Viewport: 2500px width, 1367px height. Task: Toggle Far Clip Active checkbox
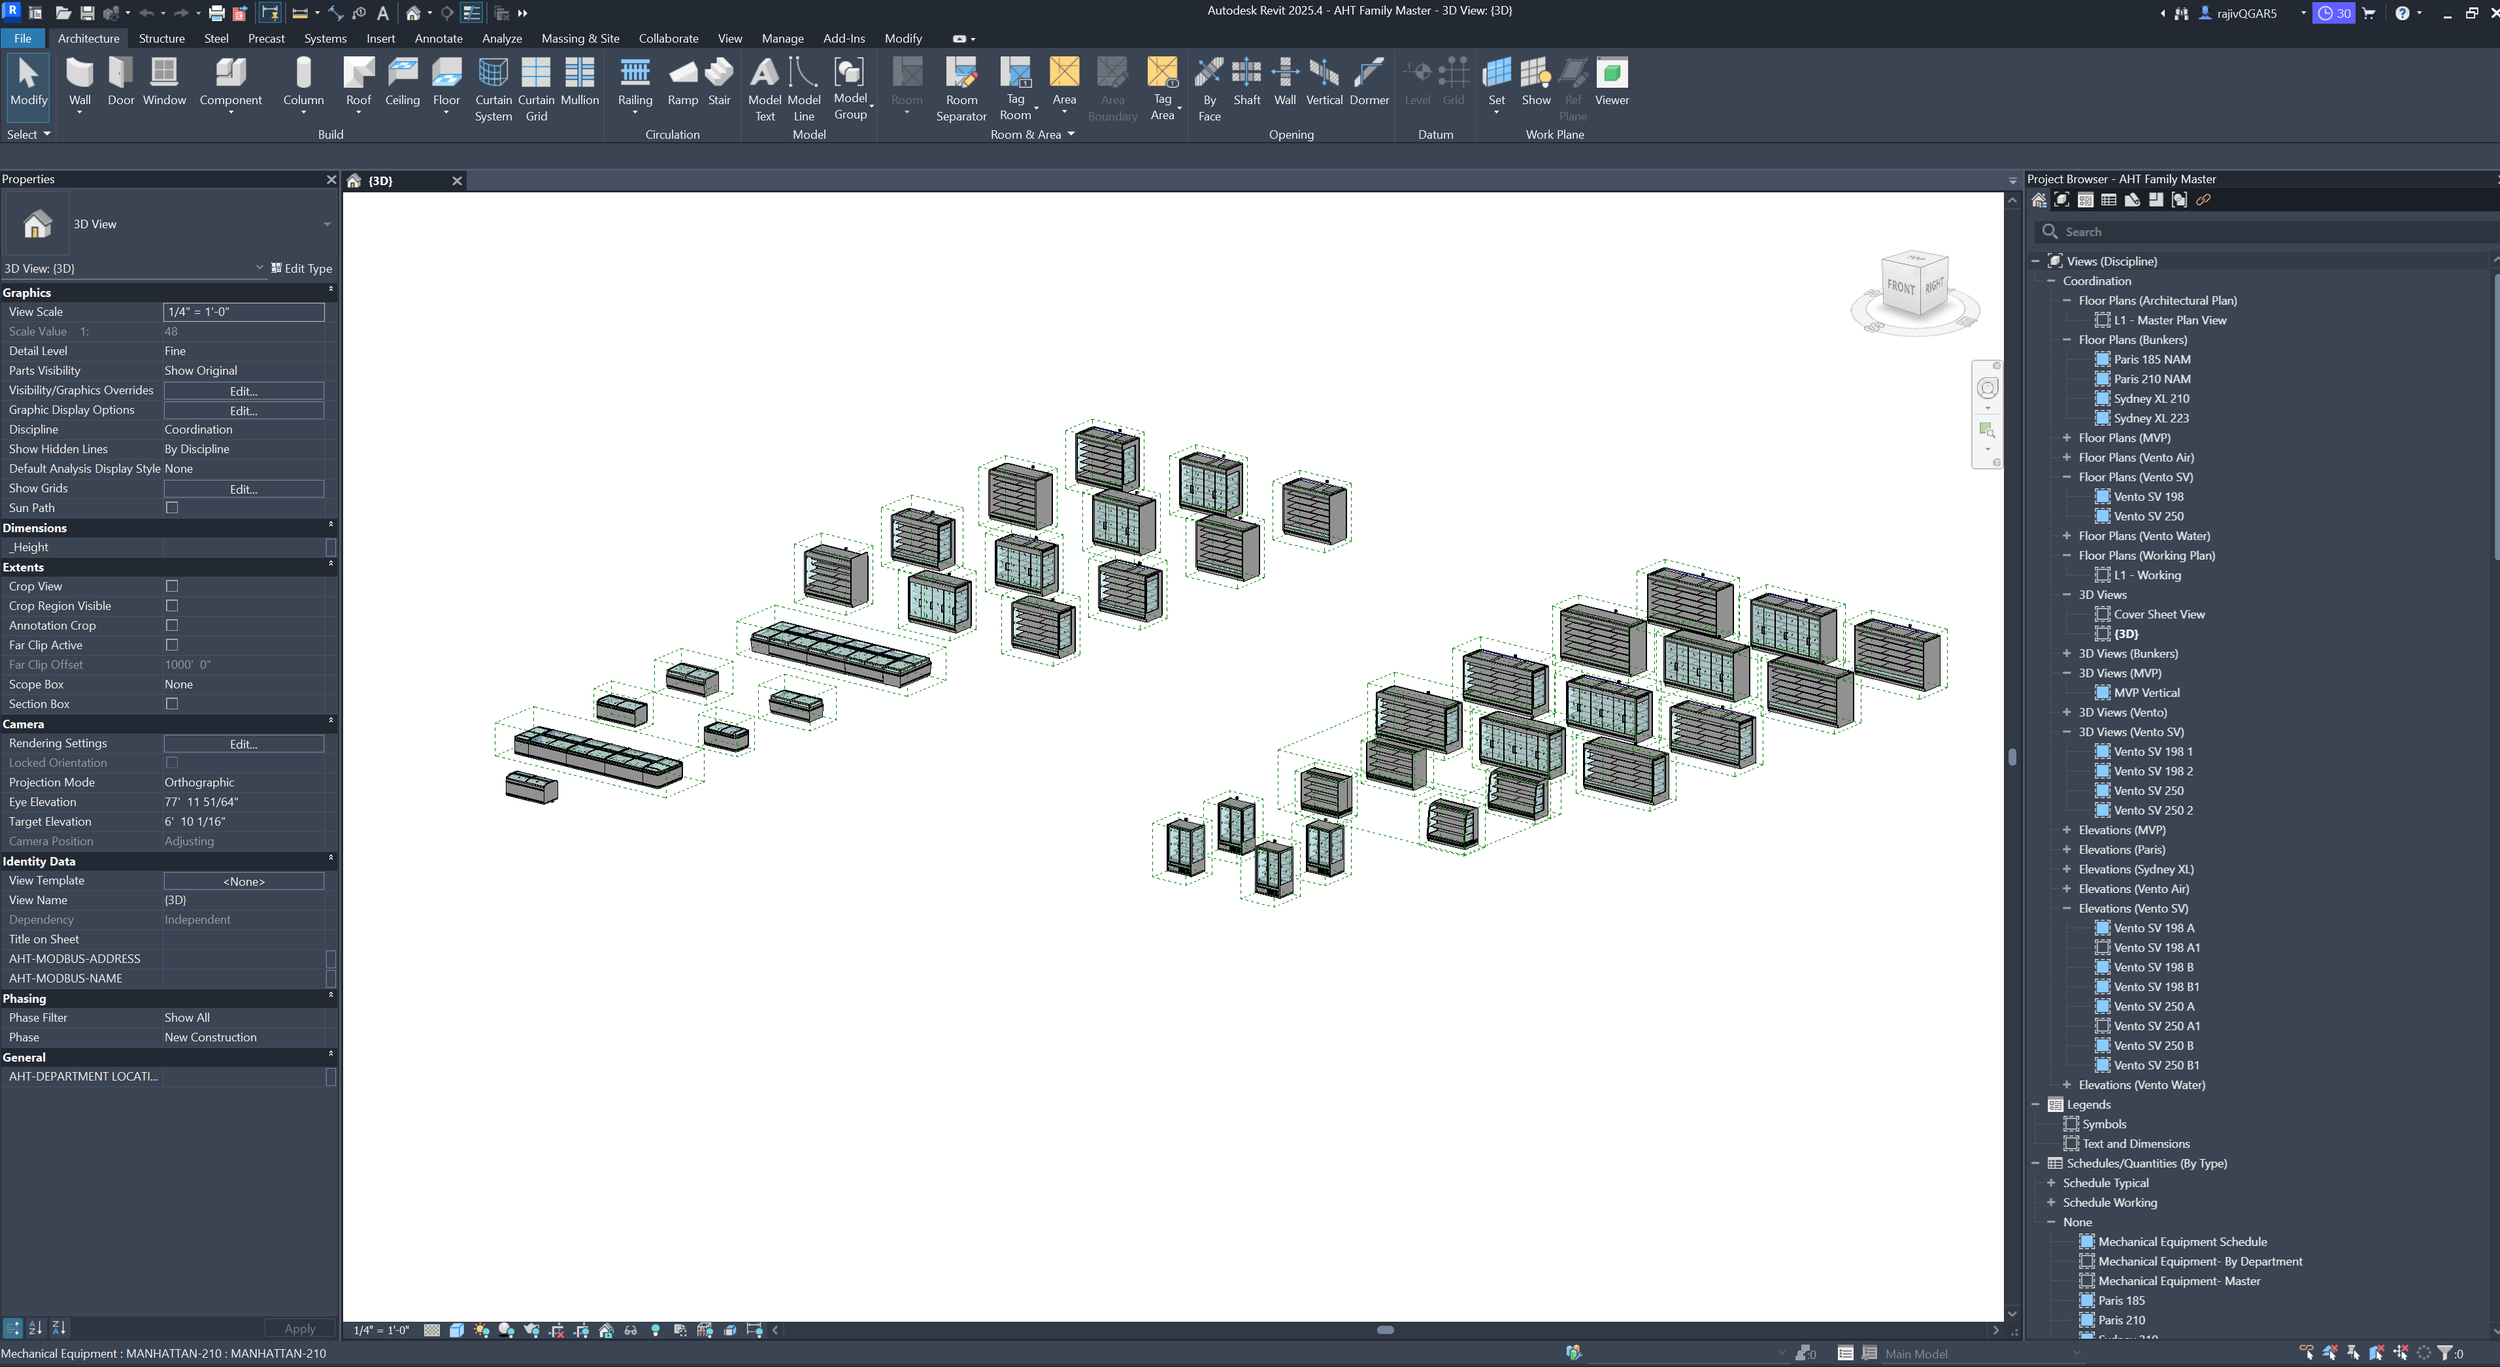172,645
